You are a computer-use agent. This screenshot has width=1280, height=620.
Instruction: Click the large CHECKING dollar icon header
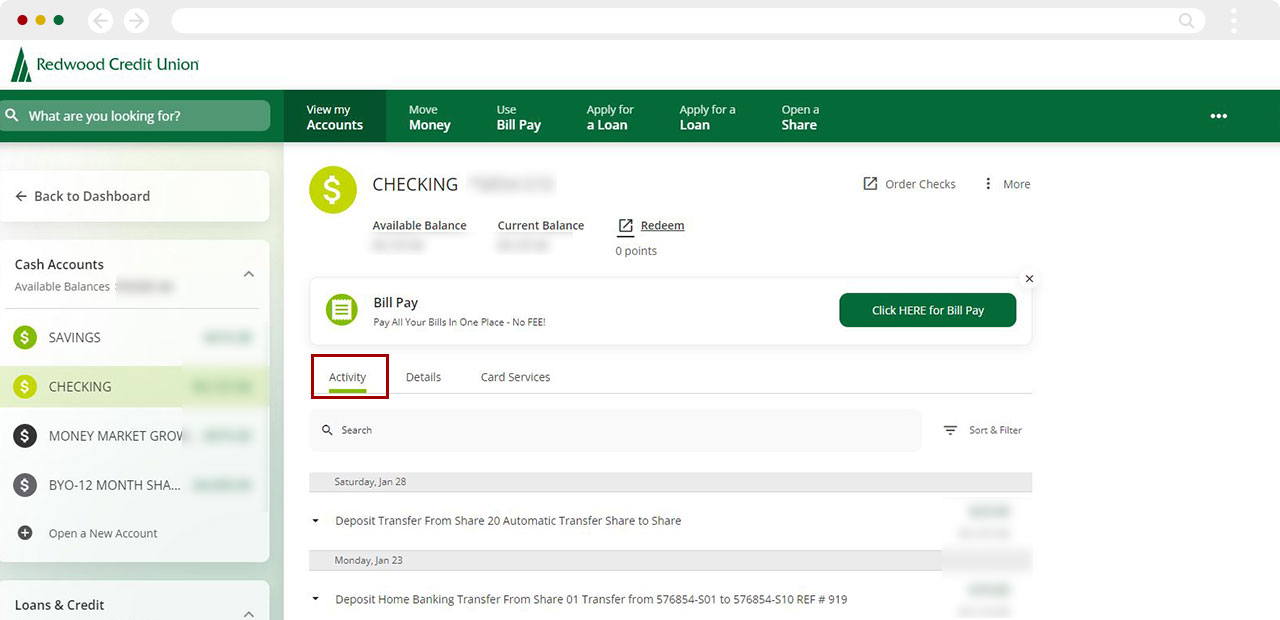click(x=333, y=190)
